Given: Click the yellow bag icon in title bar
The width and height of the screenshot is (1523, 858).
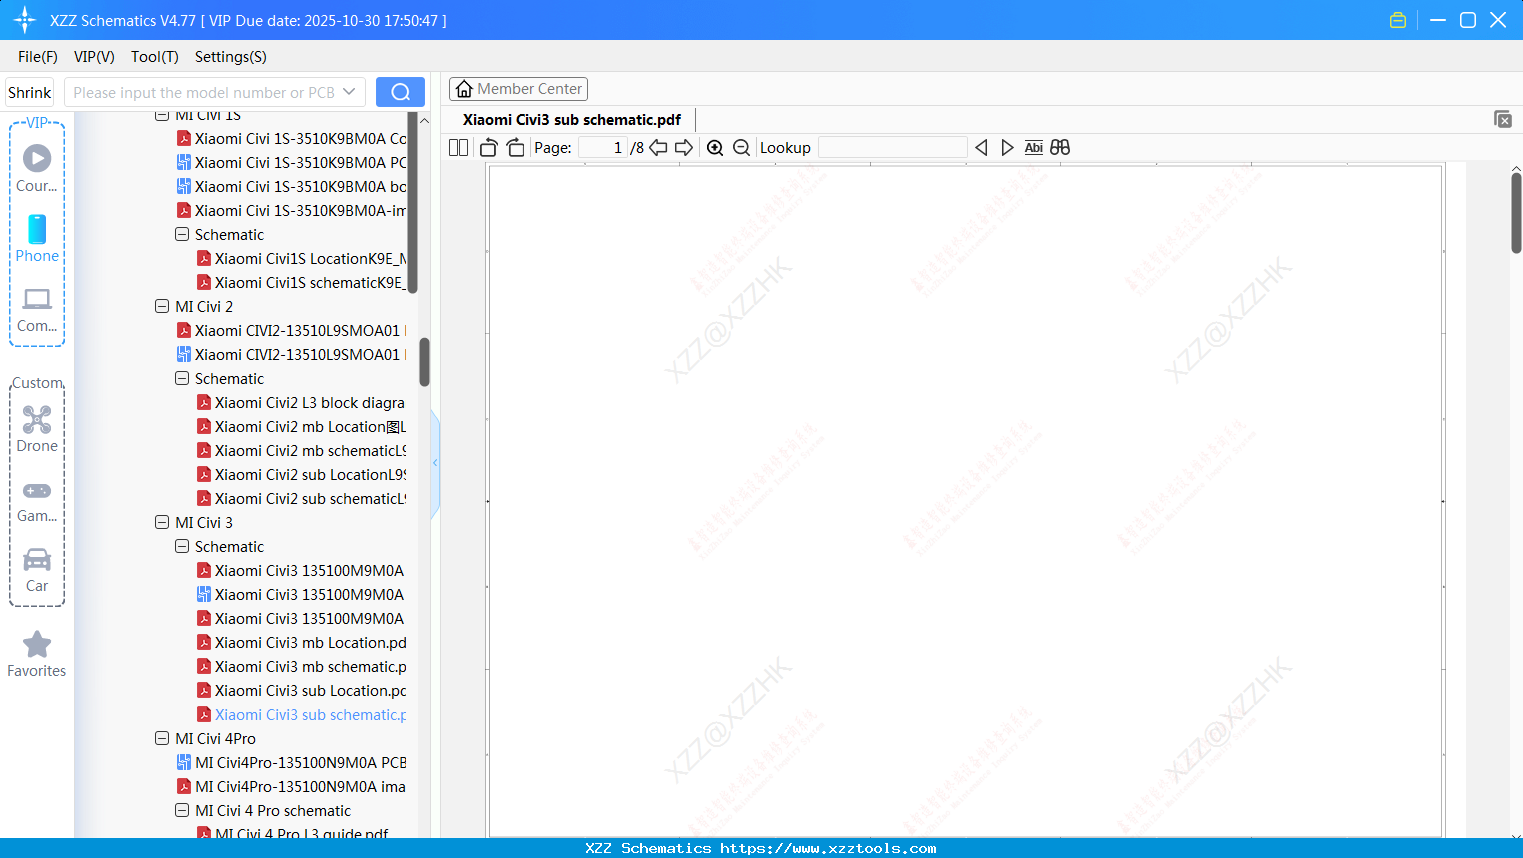Looking at the screenshot, I should click(1398, 20).
